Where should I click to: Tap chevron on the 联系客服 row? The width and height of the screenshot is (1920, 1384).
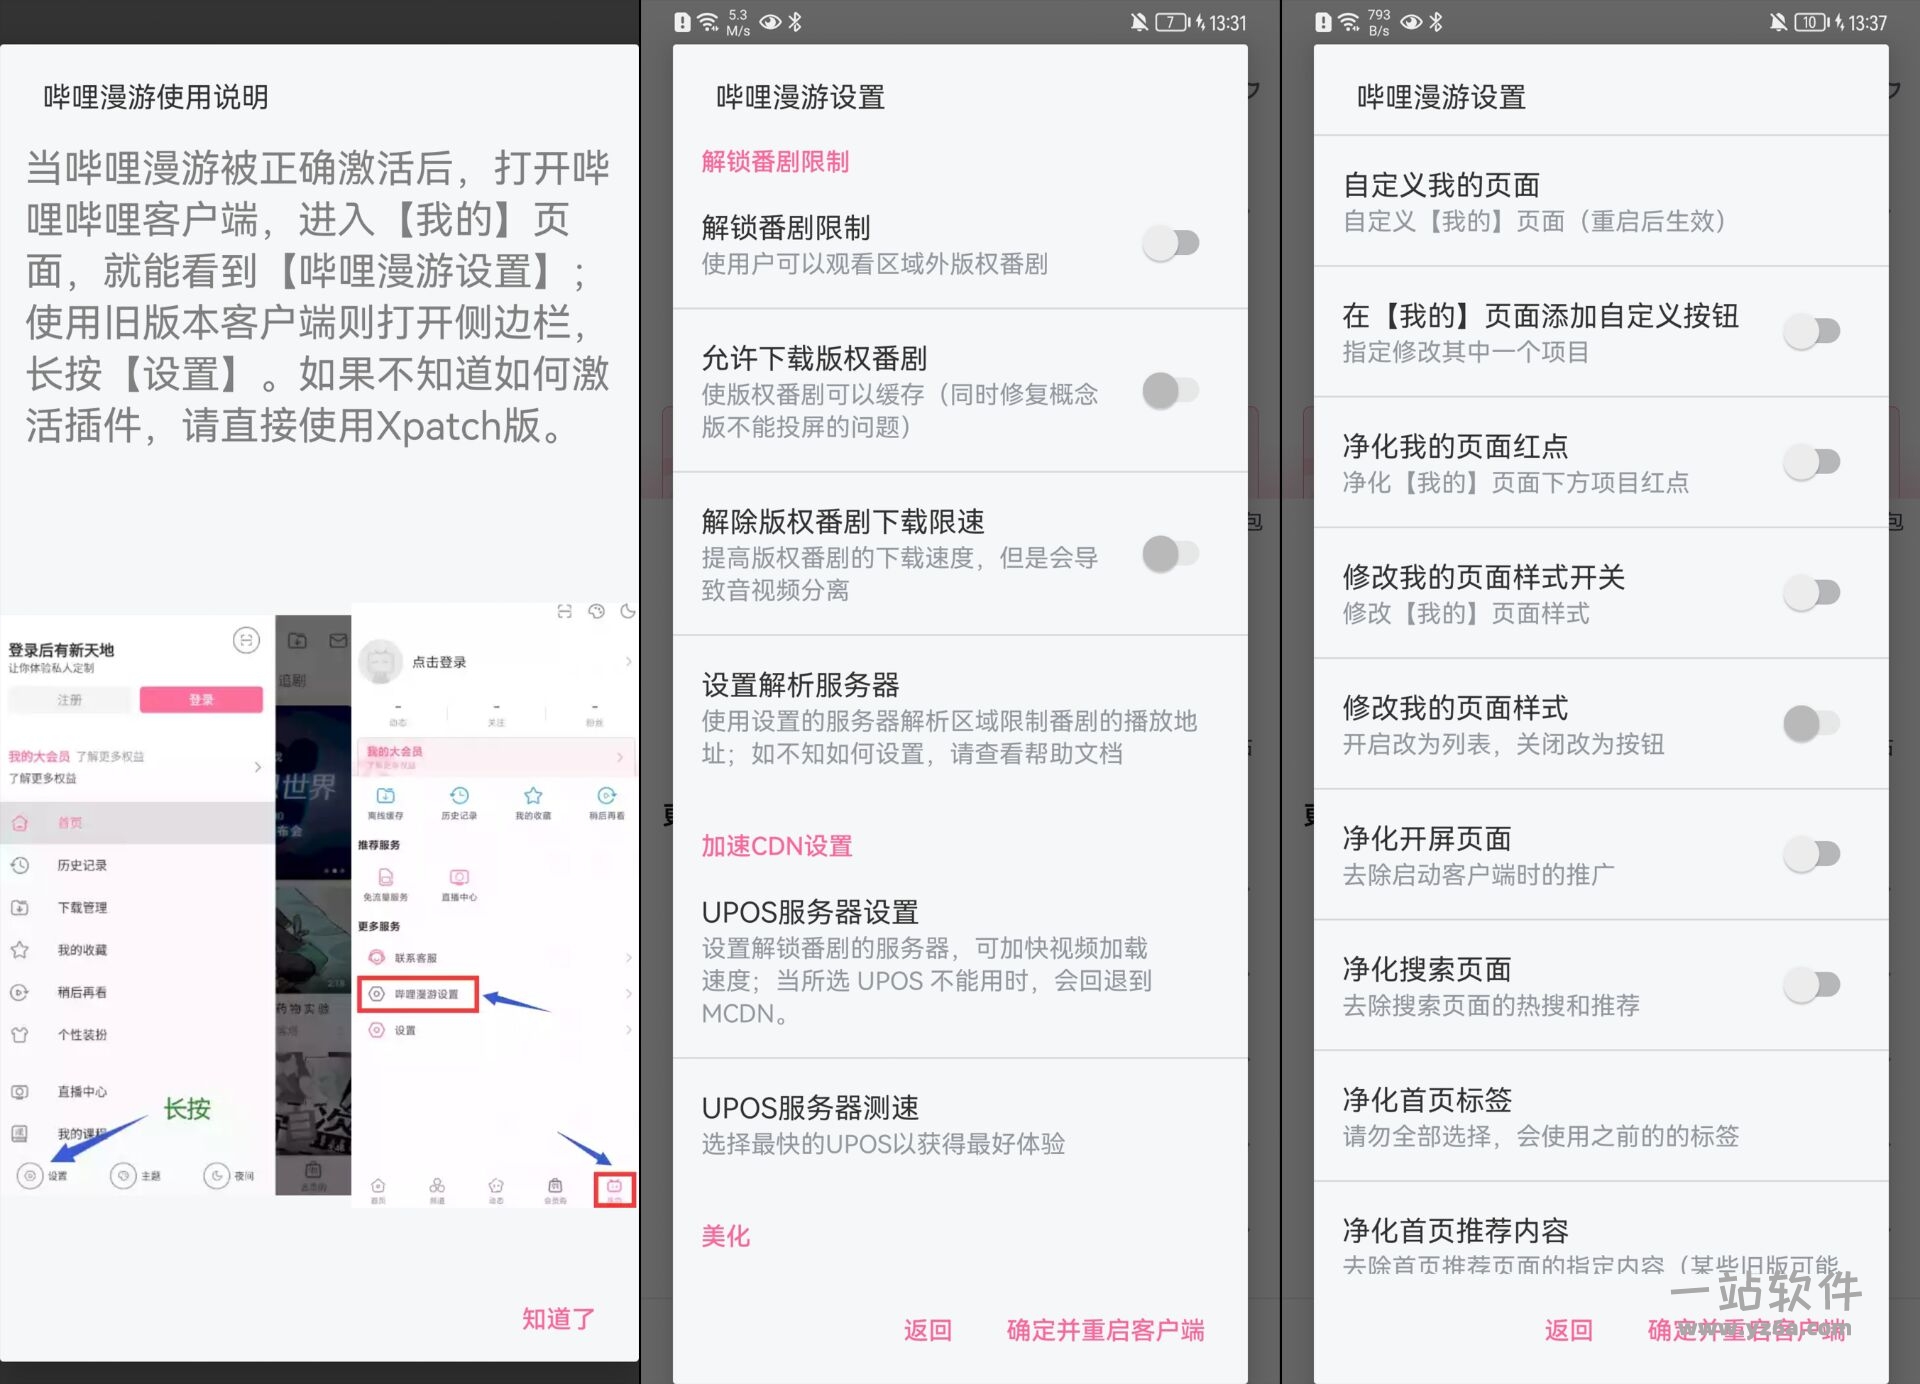[x=628, y=958]
